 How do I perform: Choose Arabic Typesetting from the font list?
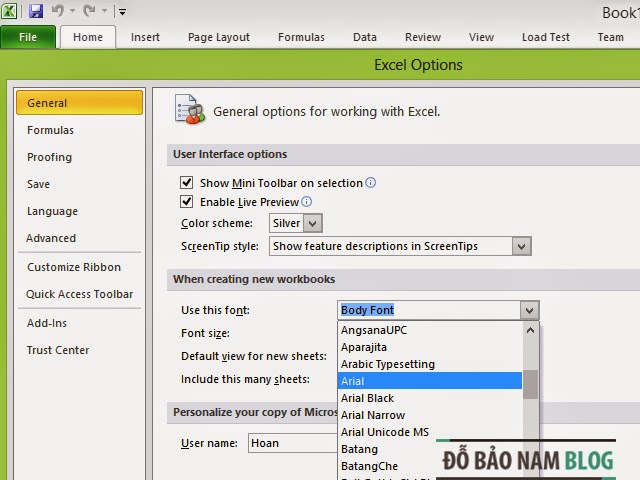(430, 364)
